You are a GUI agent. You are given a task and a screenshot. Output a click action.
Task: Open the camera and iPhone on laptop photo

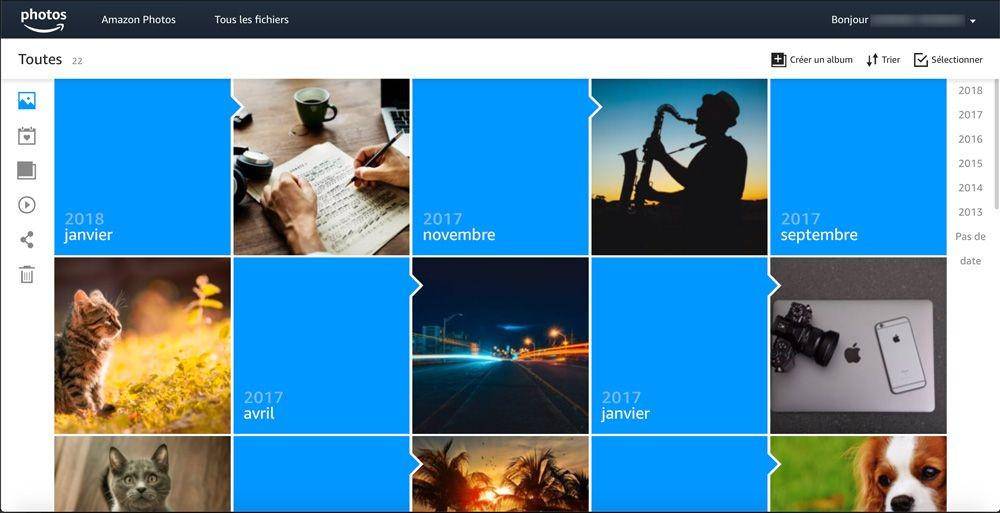pyautogui.click(x=858, y=346)
